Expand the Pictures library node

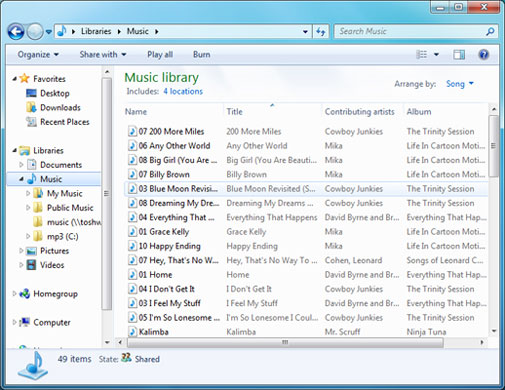click(x=21, y=251)
